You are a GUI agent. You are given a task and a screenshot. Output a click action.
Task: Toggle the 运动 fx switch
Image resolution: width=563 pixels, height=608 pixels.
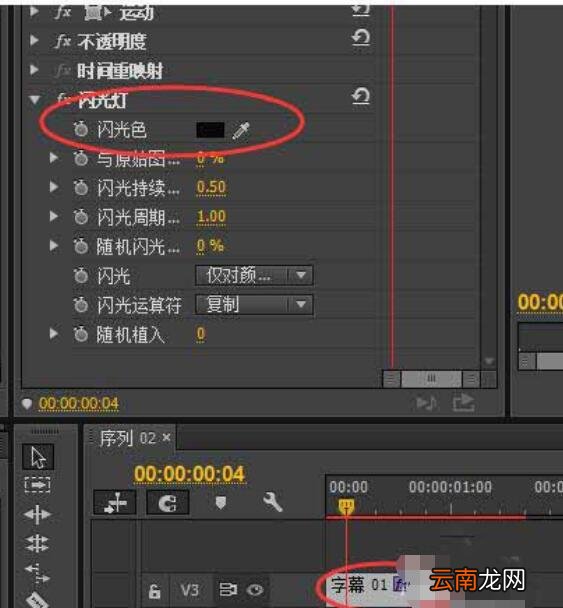(x=63, y=12)
